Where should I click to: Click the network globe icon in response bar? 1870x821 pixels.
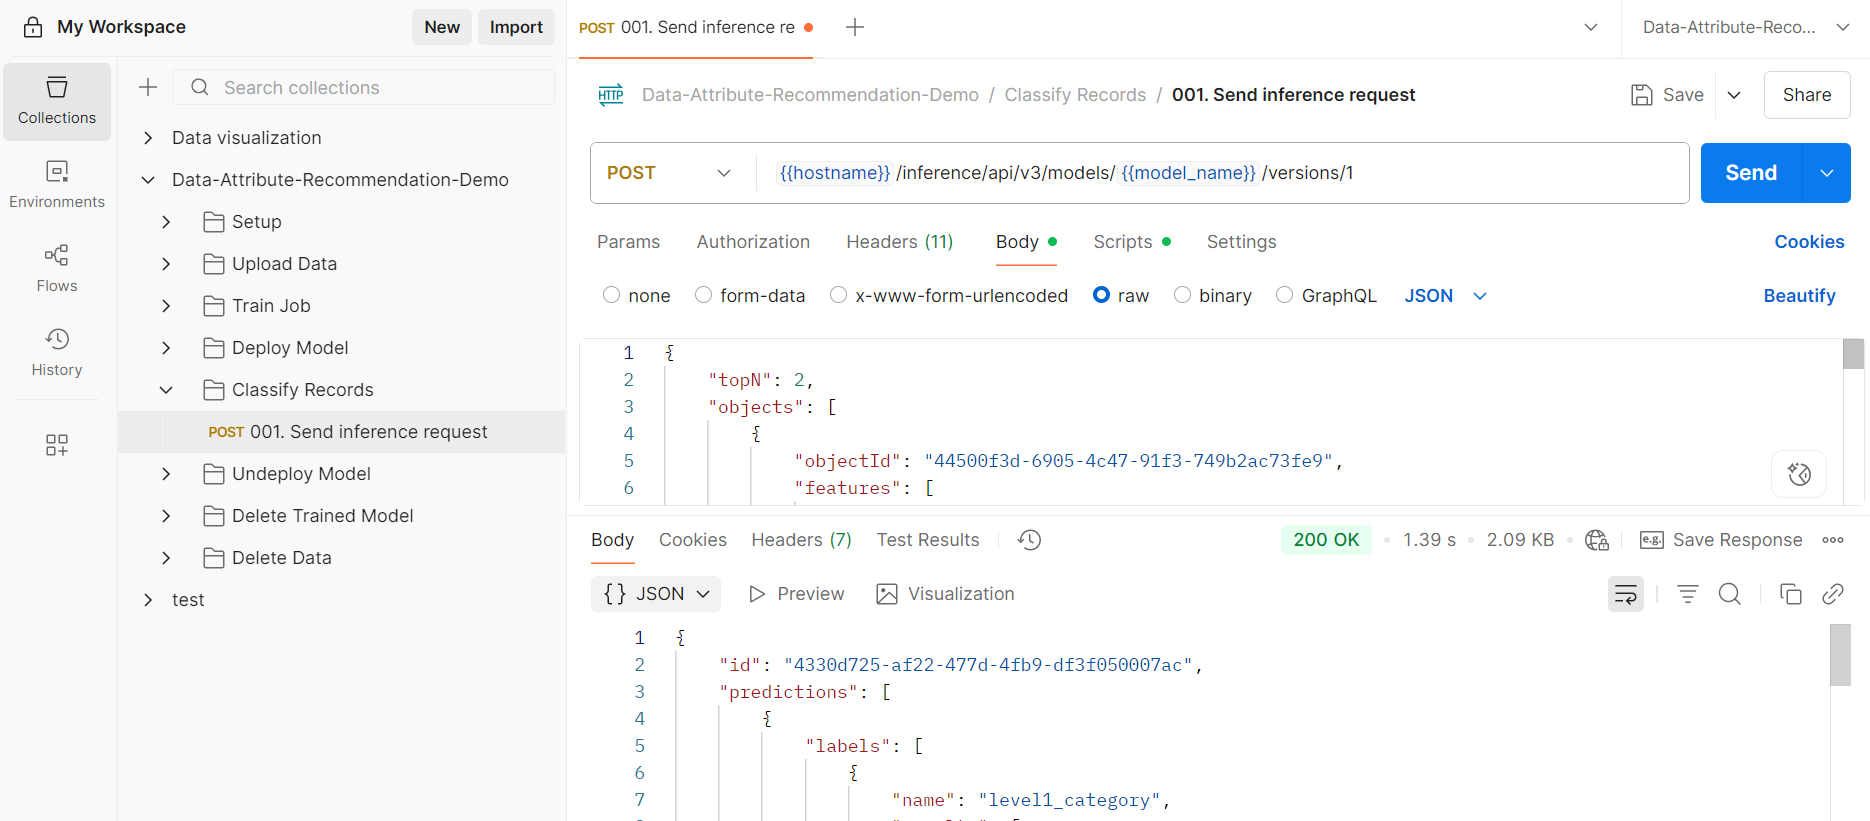point(1597,540)
